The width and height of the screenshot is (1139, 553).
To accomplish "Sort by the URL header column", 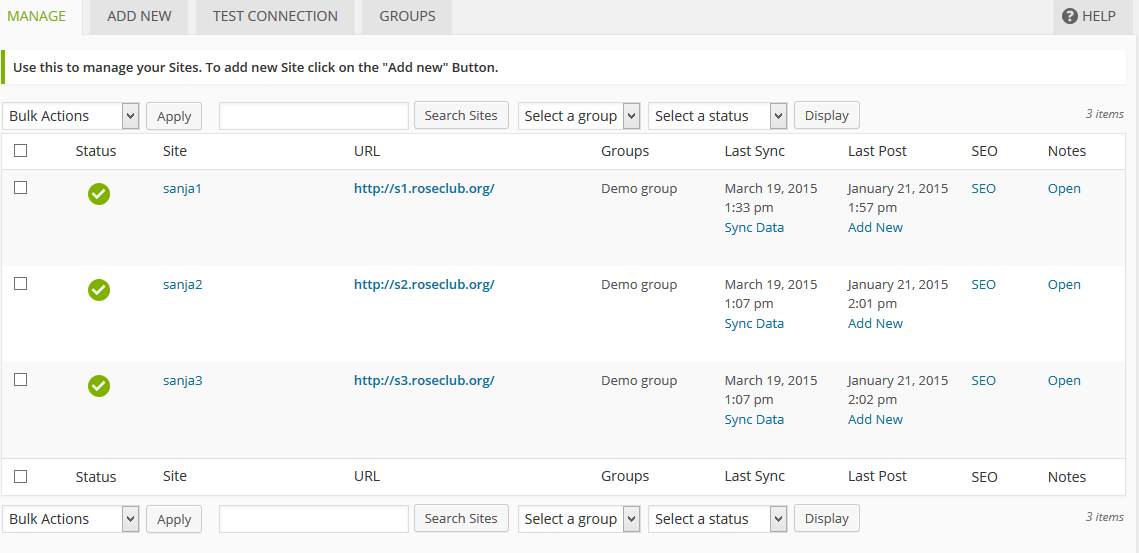I will (x=367, y=151).
